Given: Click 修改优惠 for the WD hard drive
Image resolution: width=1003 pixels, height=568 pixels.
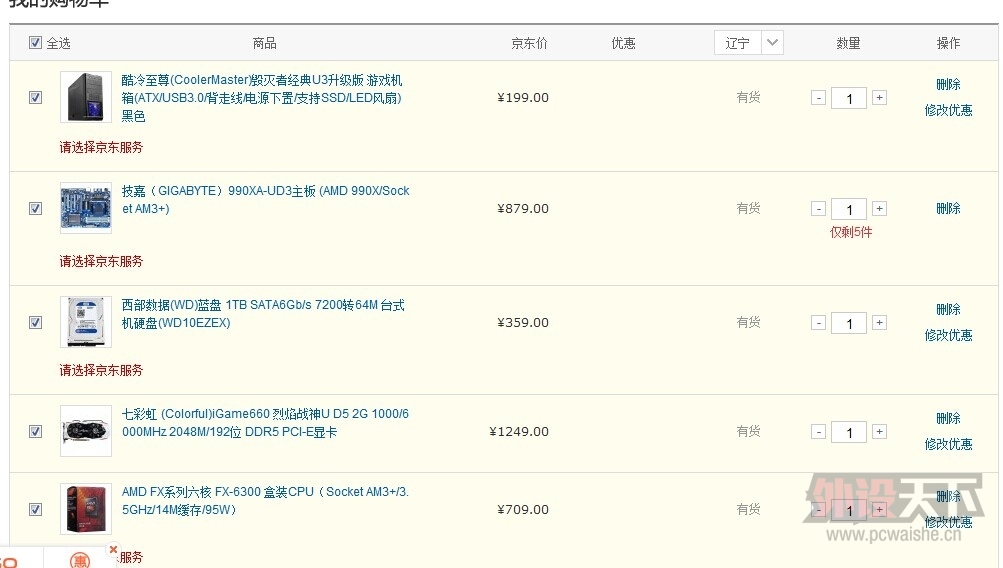Looking at the screenshot, I should [x=948, y=335].
